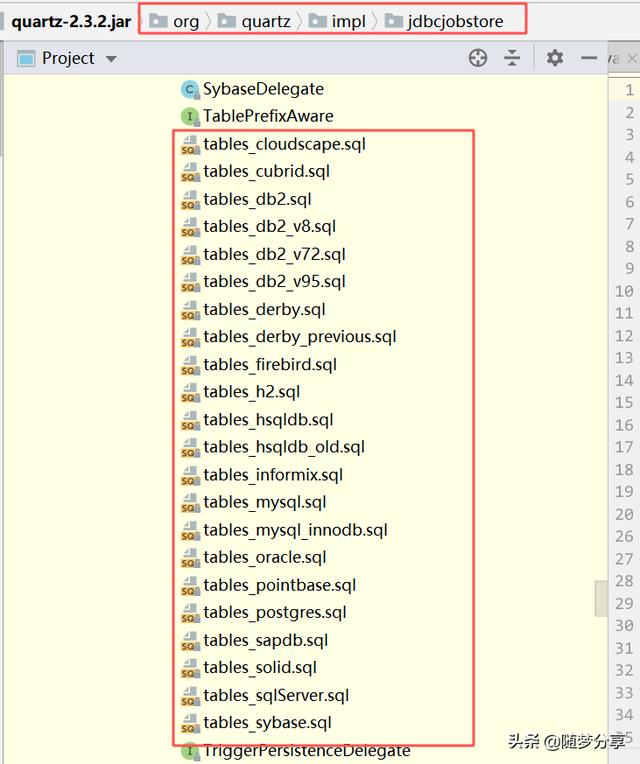Click SQL icon of tables_mysql.sql
This screenshot has width=640, height=764.
coord(190,502)
